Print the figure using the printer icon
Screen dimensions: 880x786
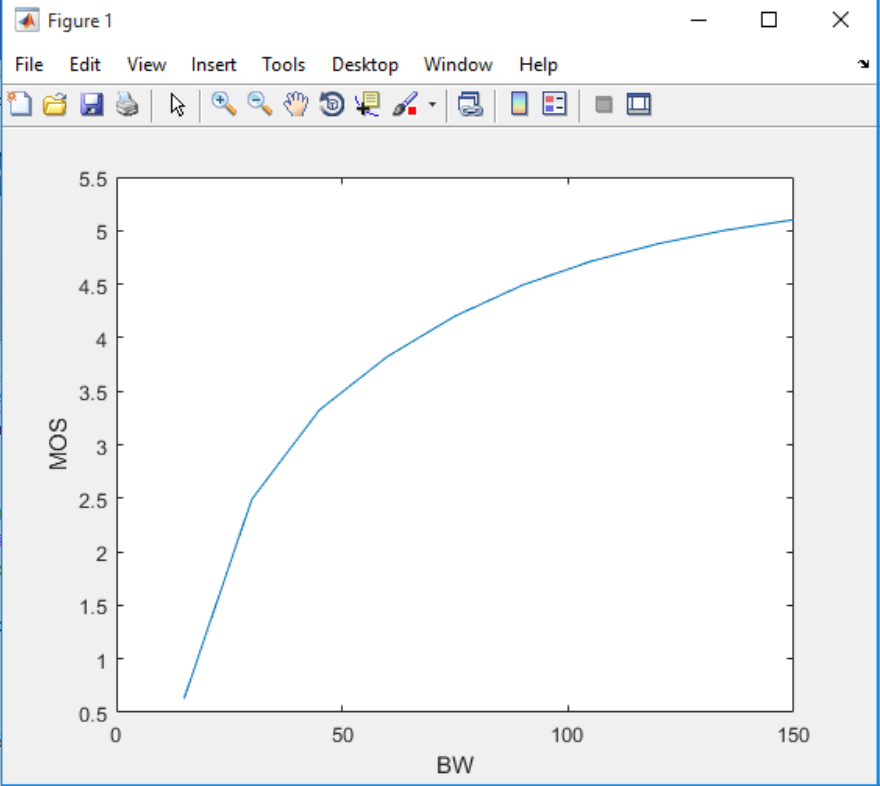click(x=127, y=104)
